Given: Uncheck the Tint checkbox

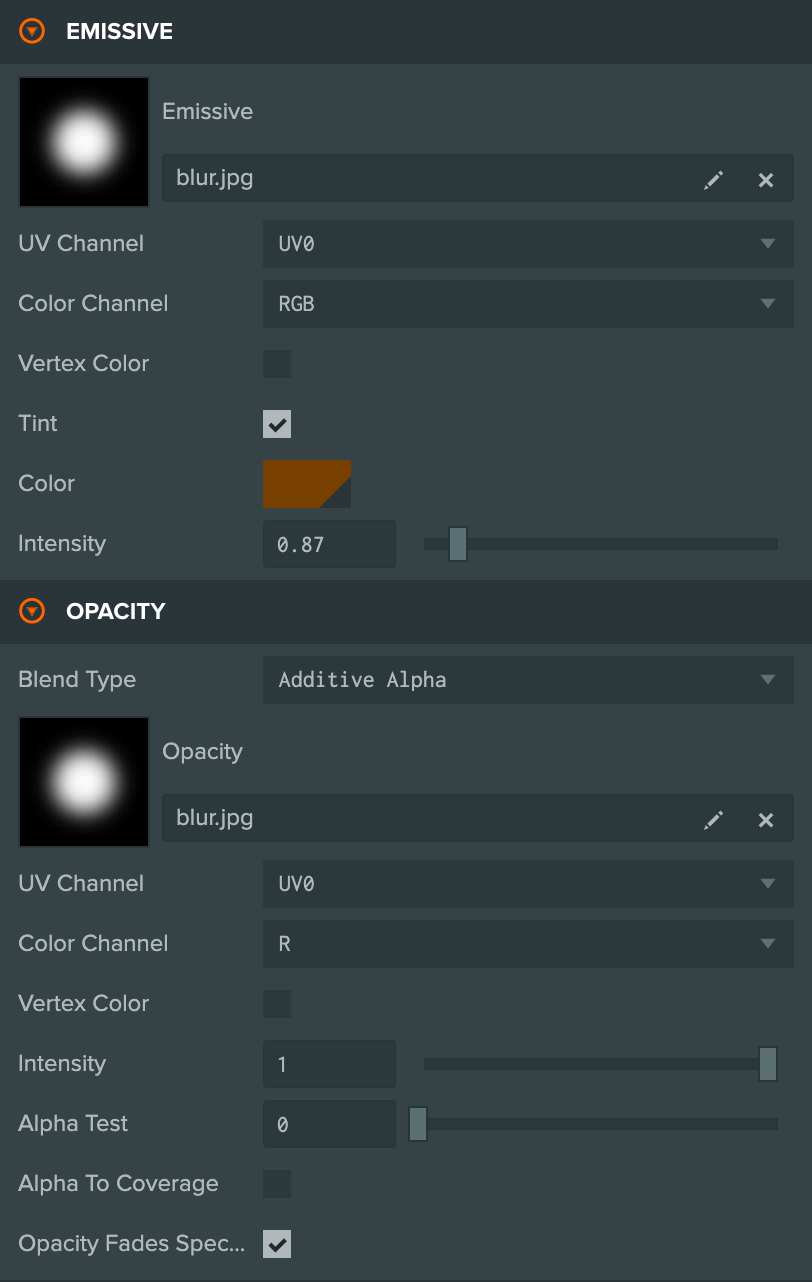Looking at the screenshot, I should [277, 424].
